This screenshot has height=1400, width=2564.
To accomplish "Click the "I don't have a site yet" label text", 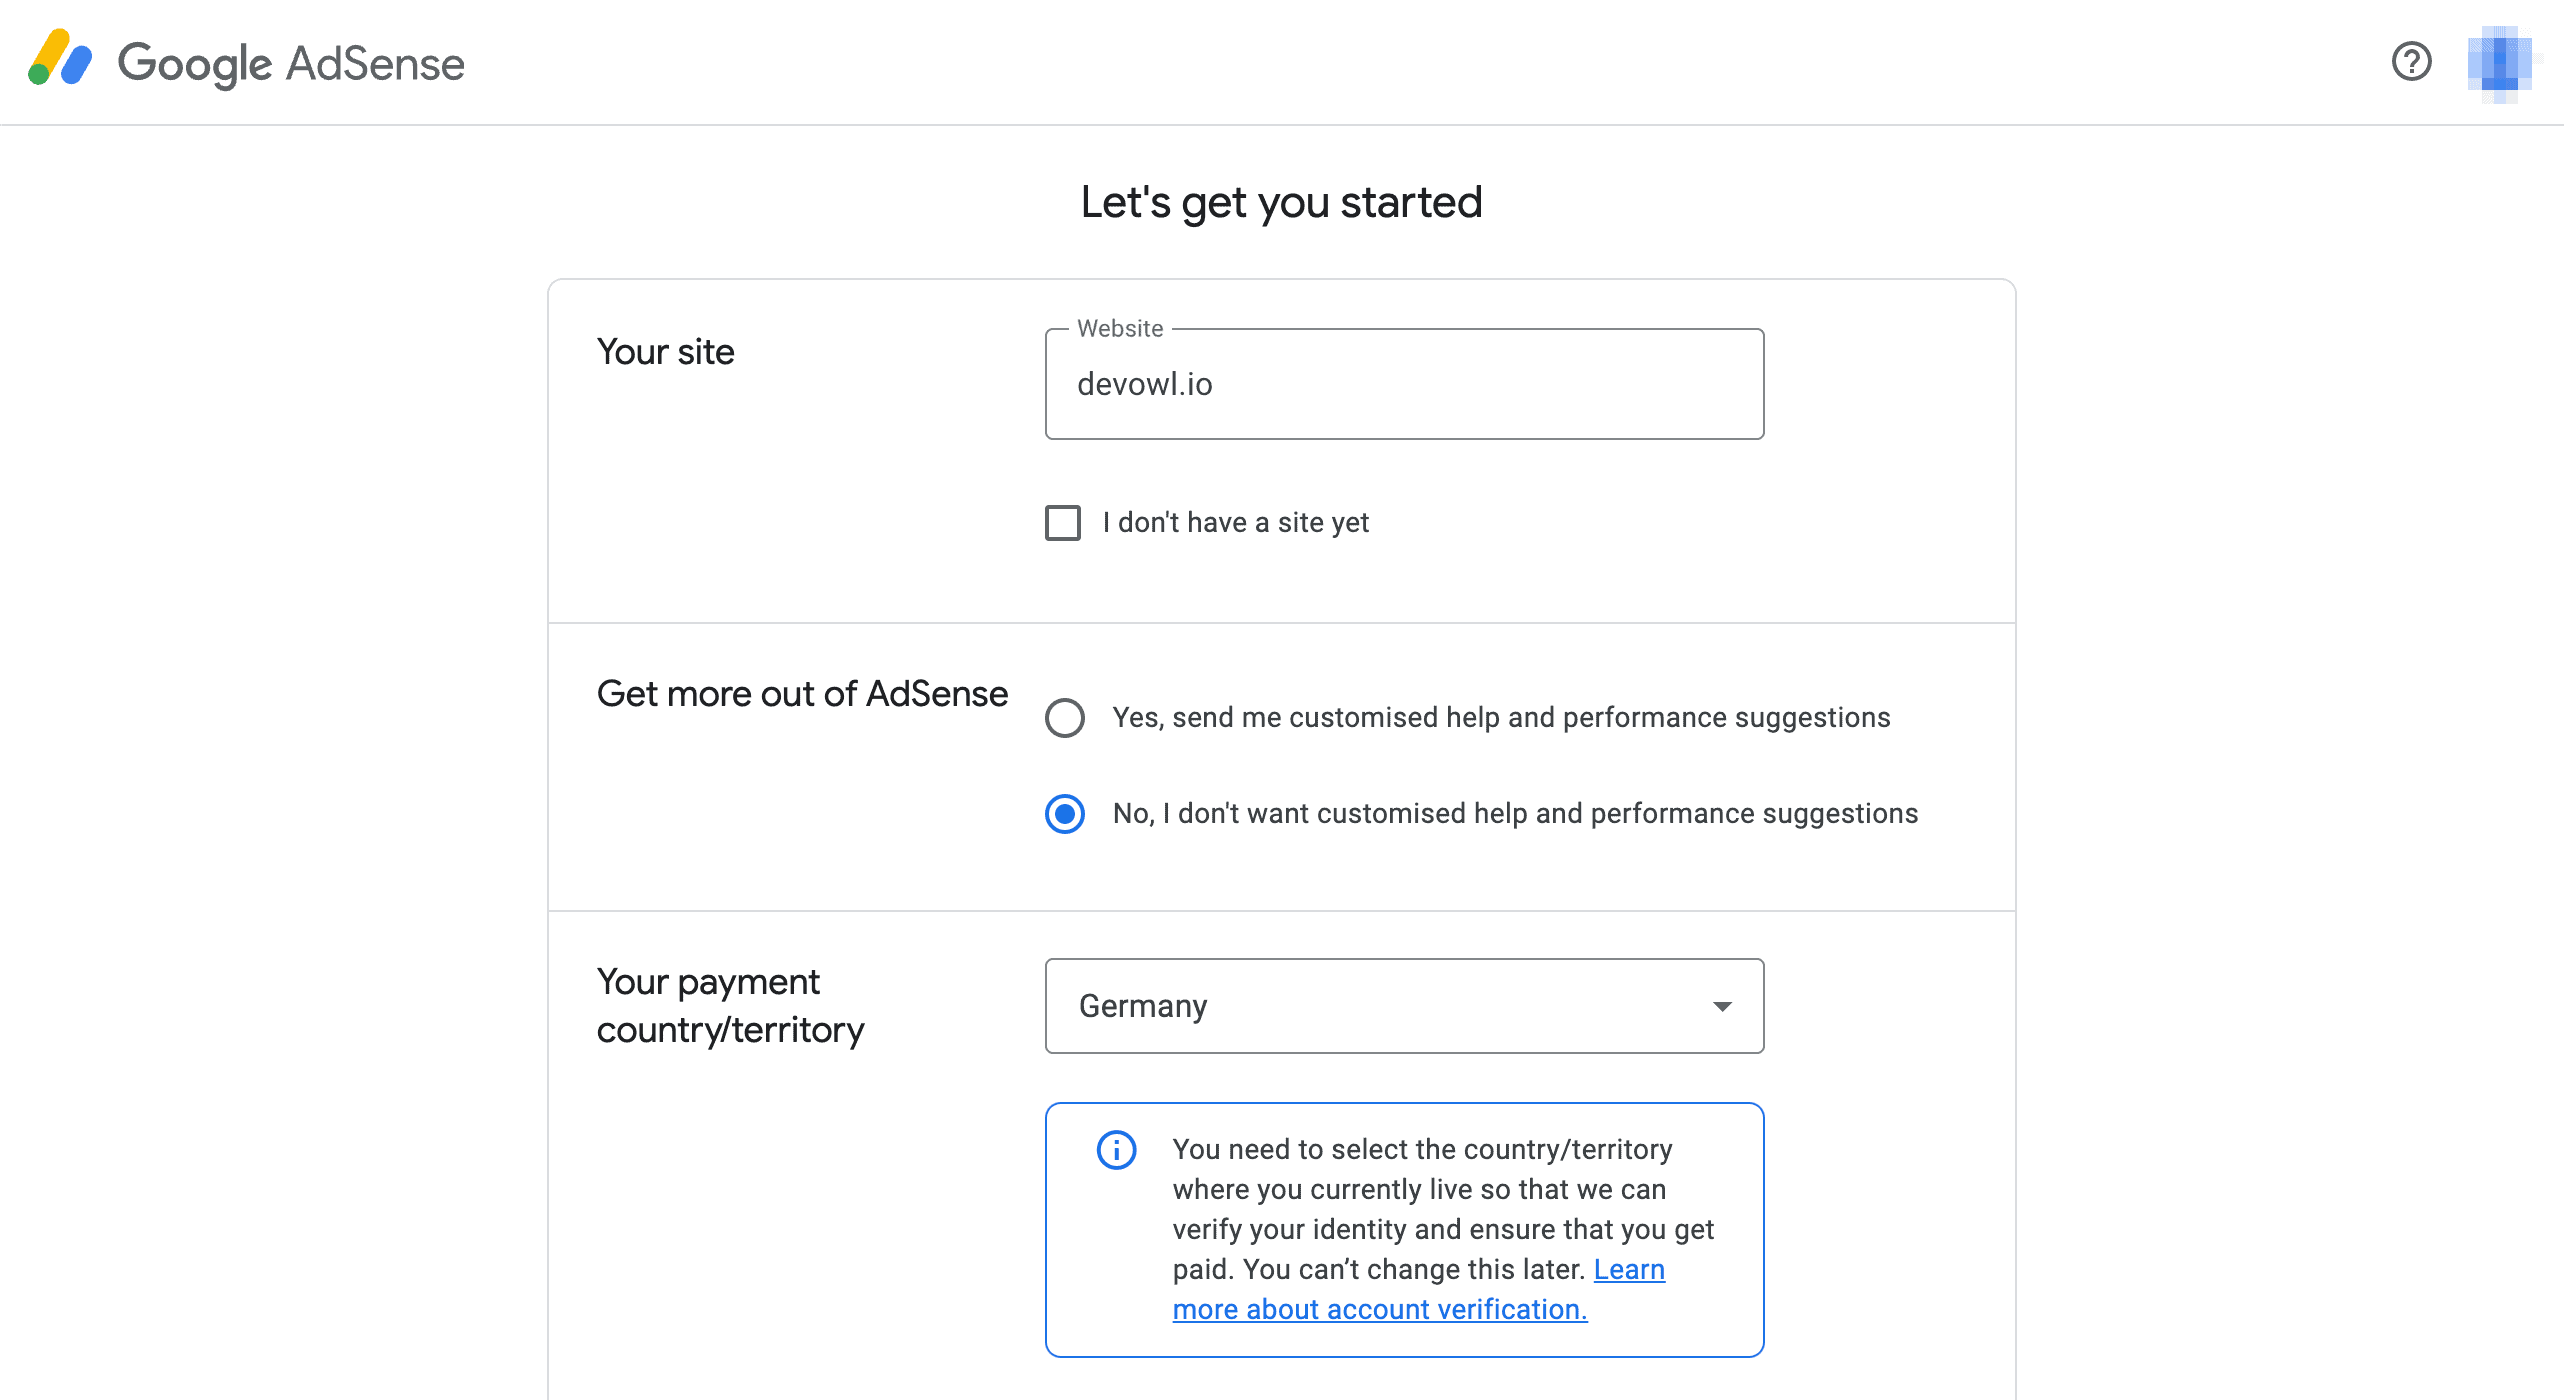I will point(1235,523).
